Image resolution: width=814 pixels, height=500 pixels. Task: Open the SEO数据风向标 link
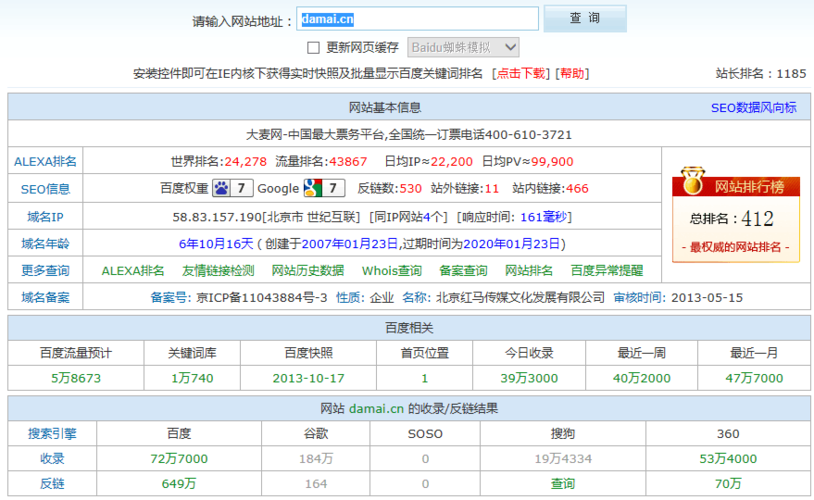point(753,107)
